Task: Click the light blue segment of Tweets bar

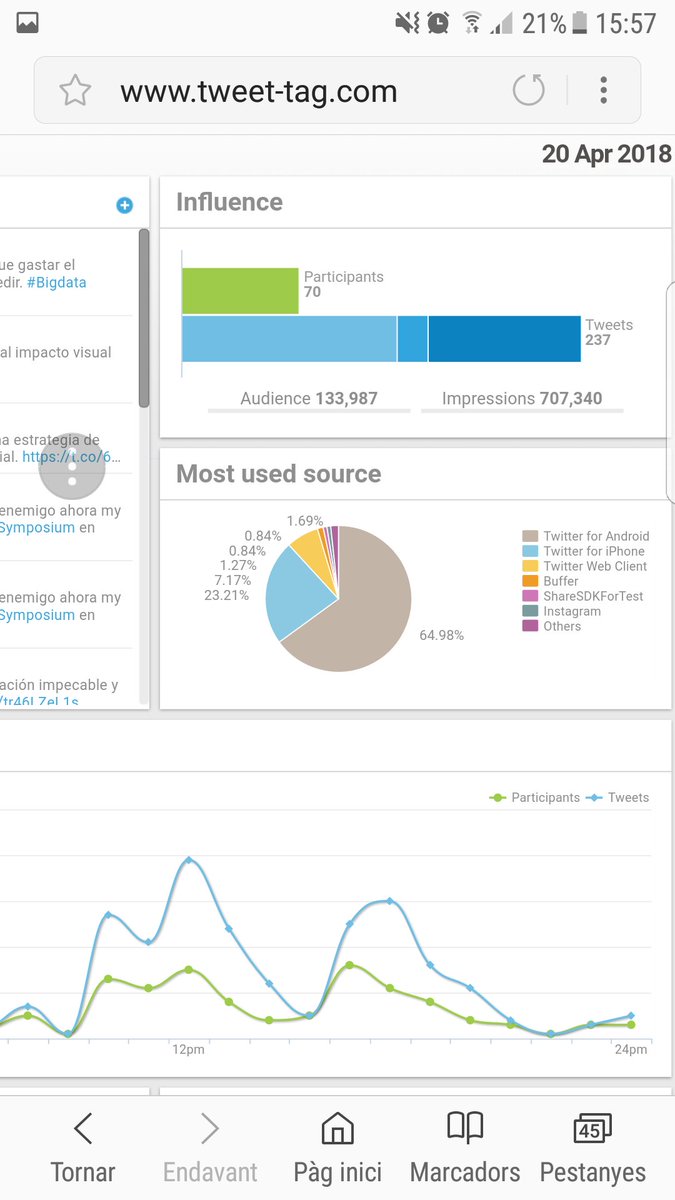Action: (289, 338)
